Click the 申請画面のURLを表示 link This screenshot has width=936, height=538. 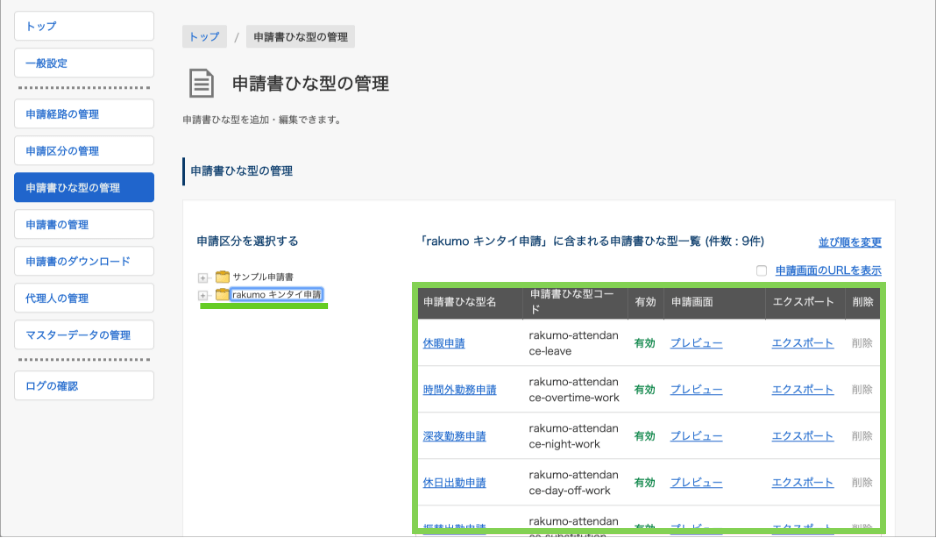tap(829, 270)
